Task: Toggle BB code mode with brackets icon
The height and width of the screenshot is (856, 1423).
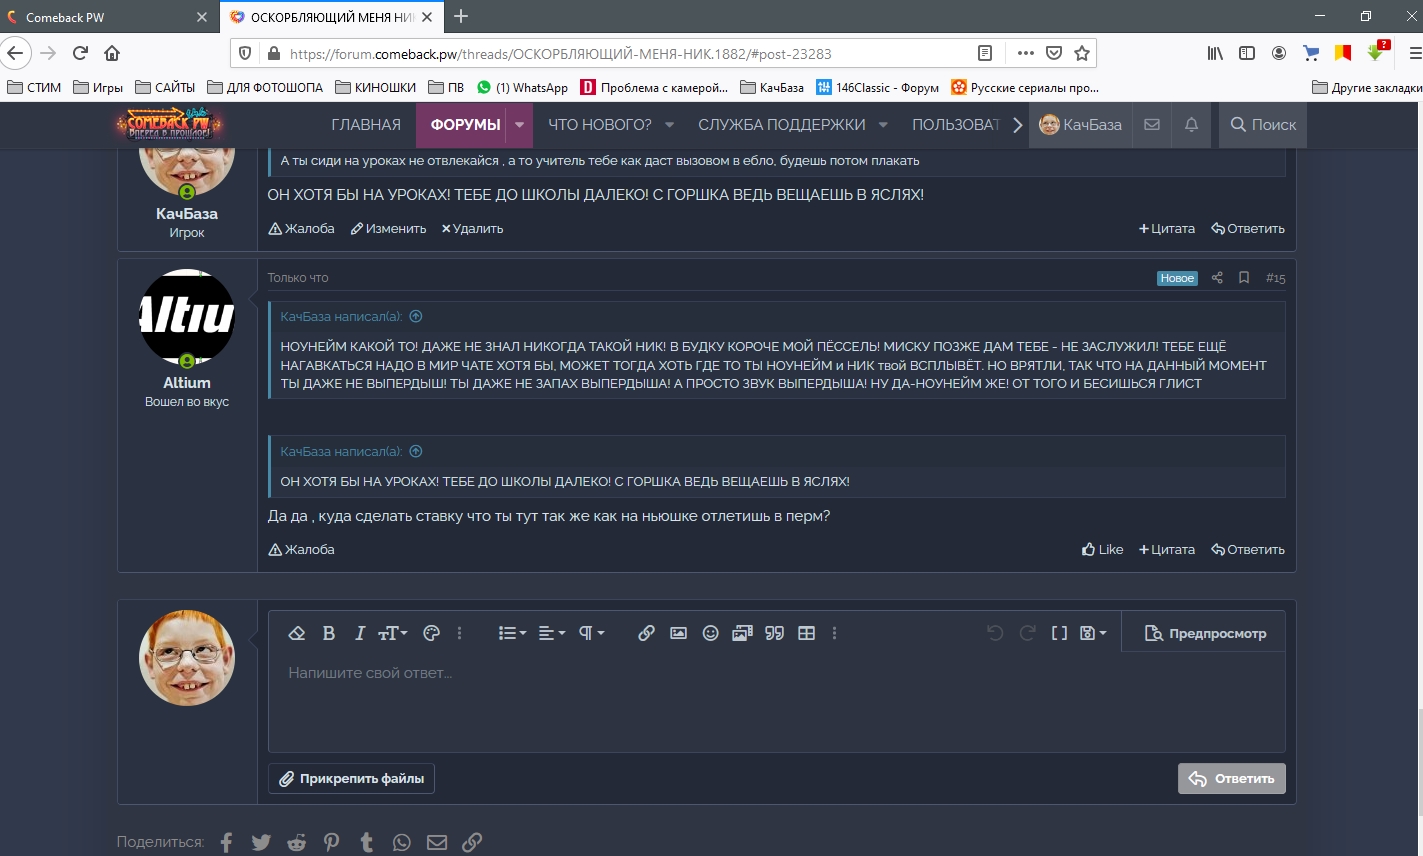Action: 1059,633
